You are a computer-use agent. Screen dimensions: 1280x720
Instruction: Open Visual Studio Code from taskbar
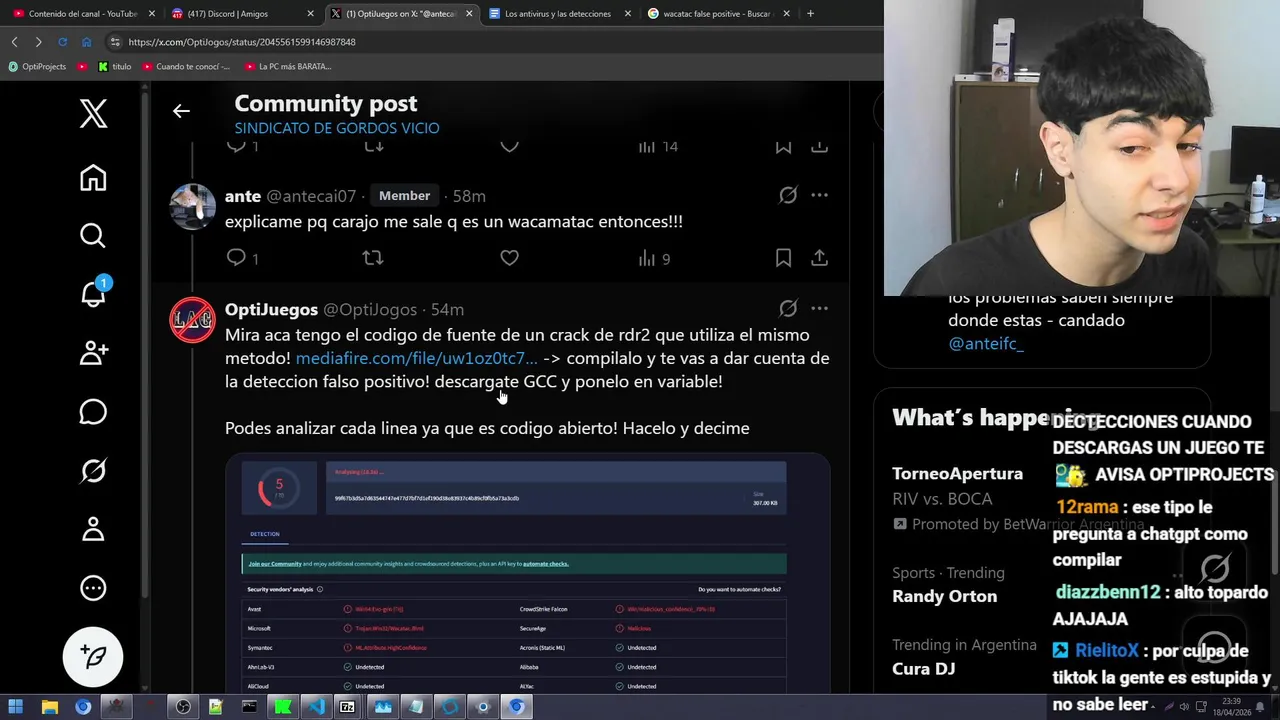click(x=316, y=707)
